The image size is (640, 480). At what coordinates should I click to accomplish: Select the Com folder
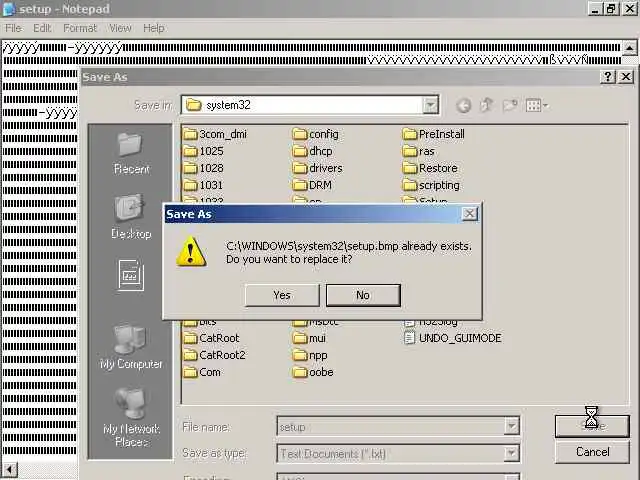[x=202, y=372]
